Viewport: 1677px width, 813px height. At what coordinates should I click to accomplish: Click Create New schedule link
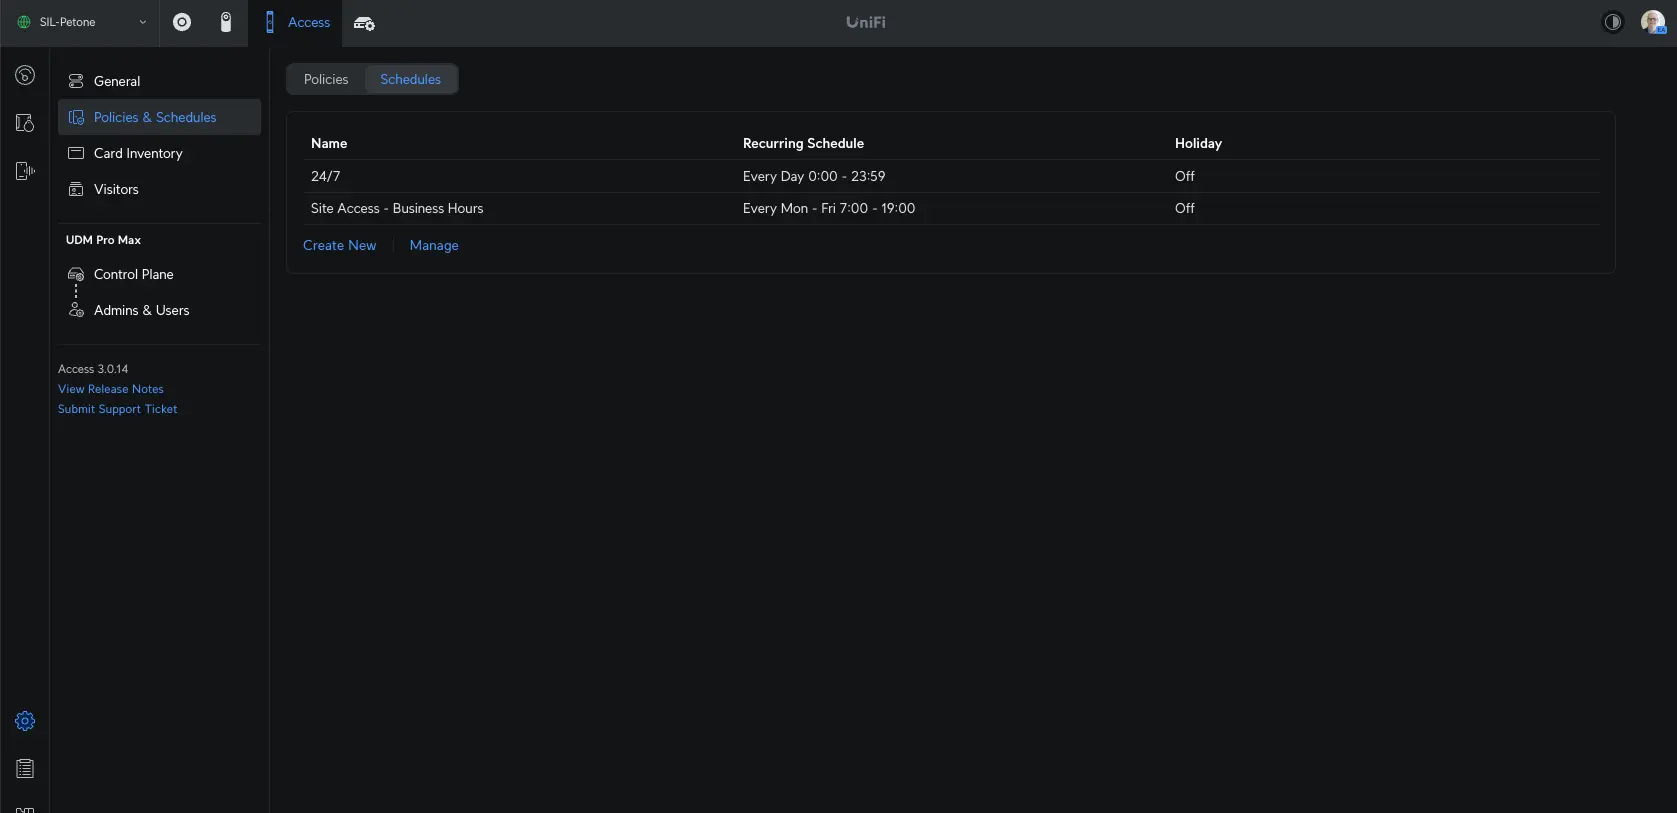(339, 245)
